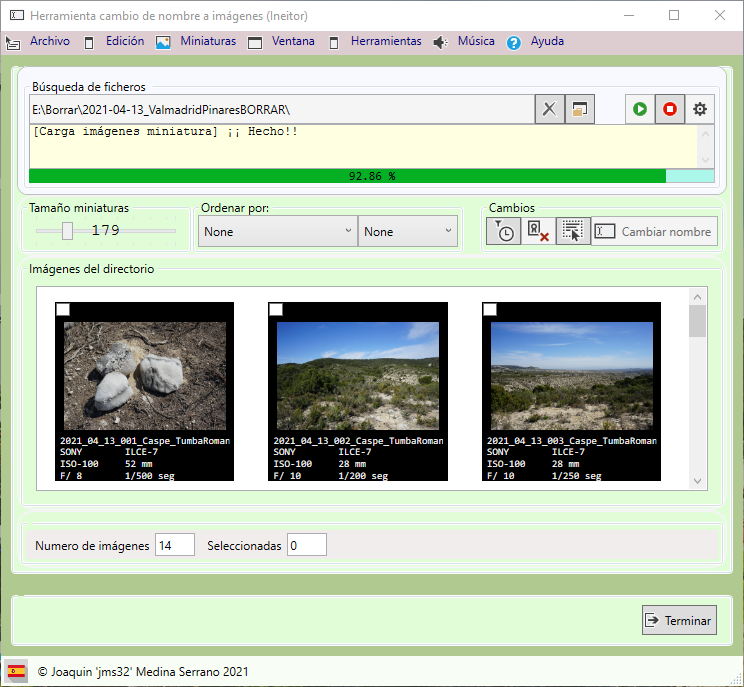Click the clock date-change icon in Cambios
Viewport: 744px width, 687px height.
coord(504,231)
